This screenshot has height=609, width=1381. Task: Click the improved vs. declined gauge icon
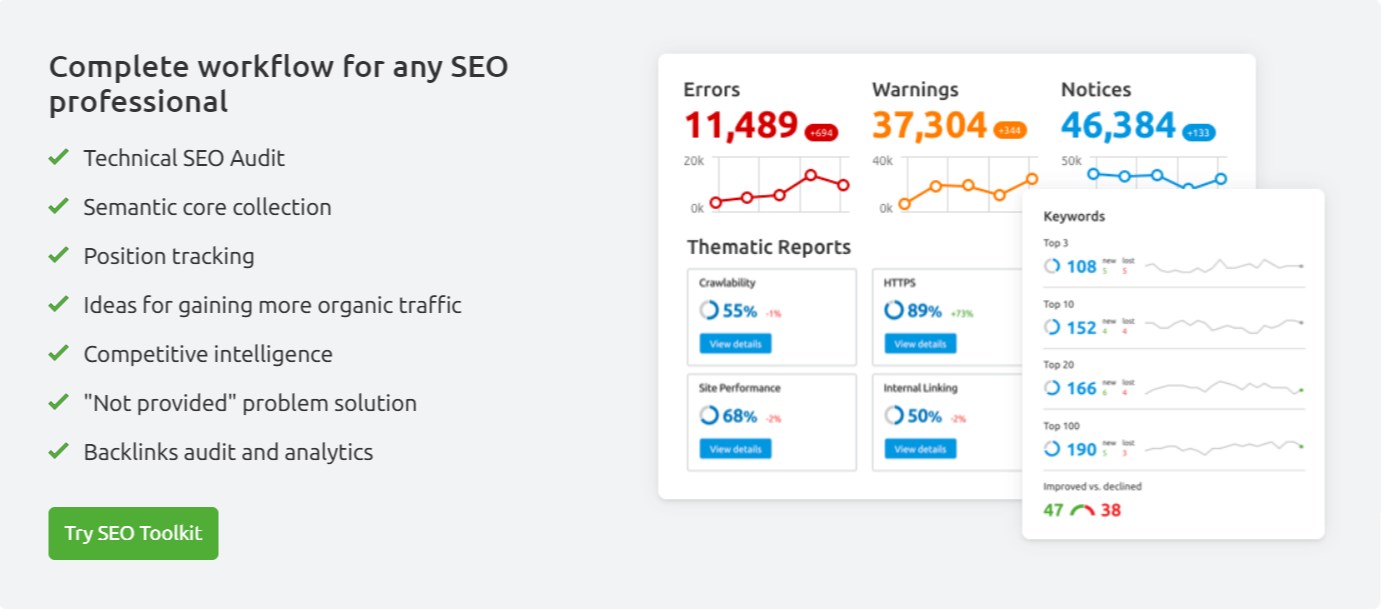tap(1082, 510)
